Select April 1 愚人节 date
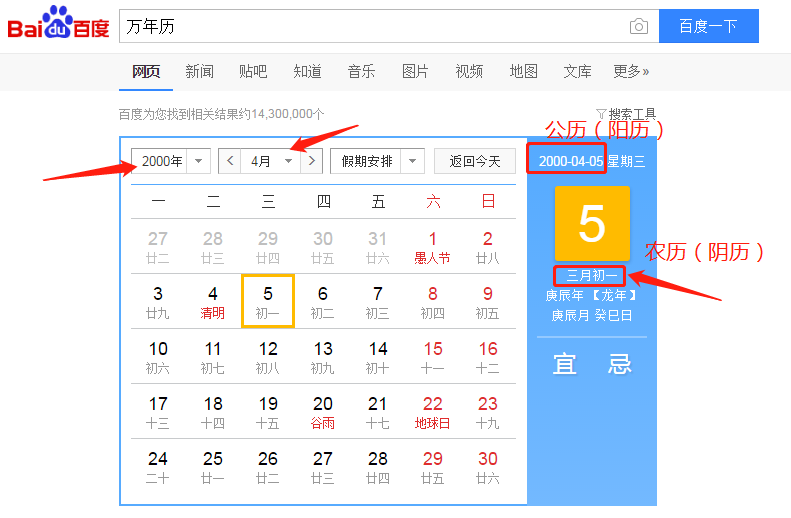 tap(432, 247)
